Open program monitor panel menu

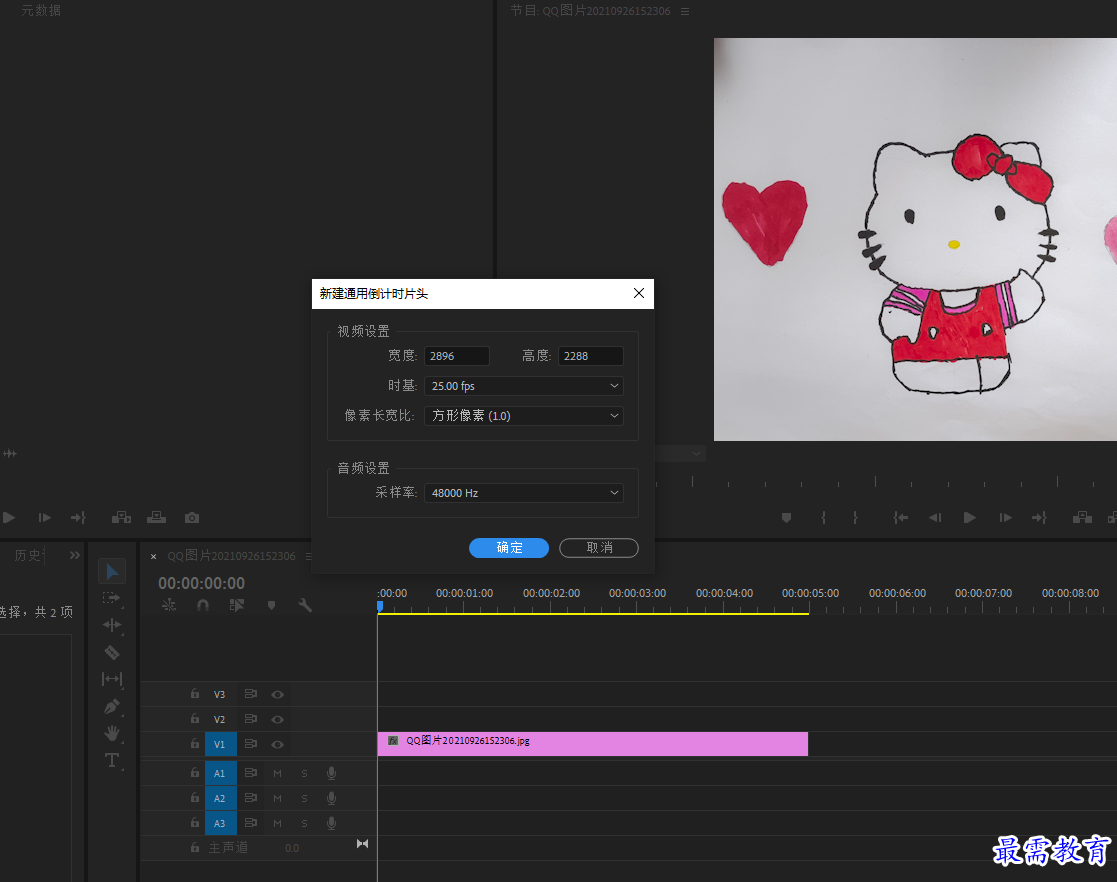685,11
